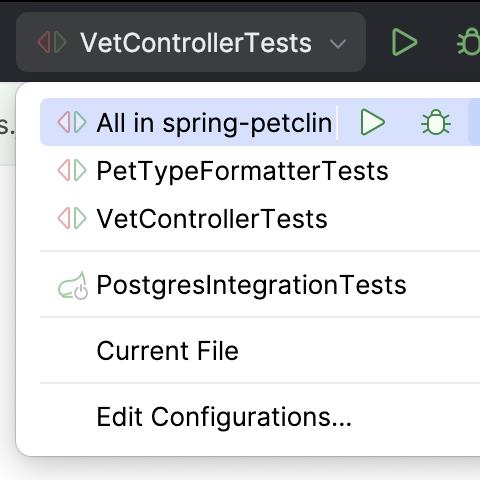
Task: Click JUnit icon in the run configuration selector
Action: 52,42
